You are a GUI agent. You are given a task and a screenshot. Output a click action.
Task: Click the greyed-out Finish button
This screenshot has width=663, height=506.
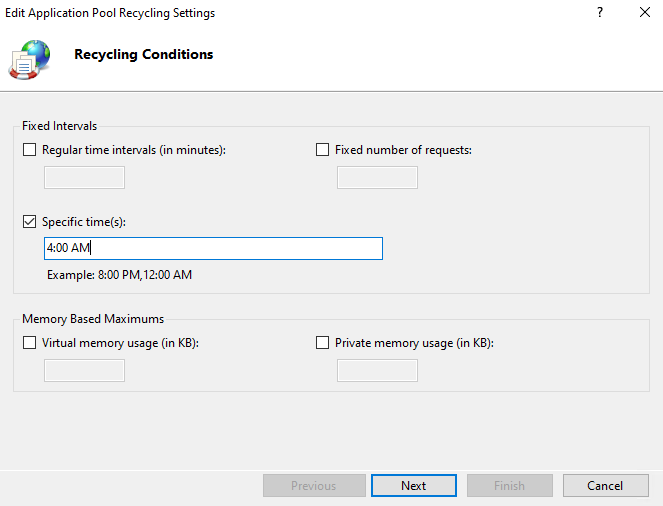[509, 486]
